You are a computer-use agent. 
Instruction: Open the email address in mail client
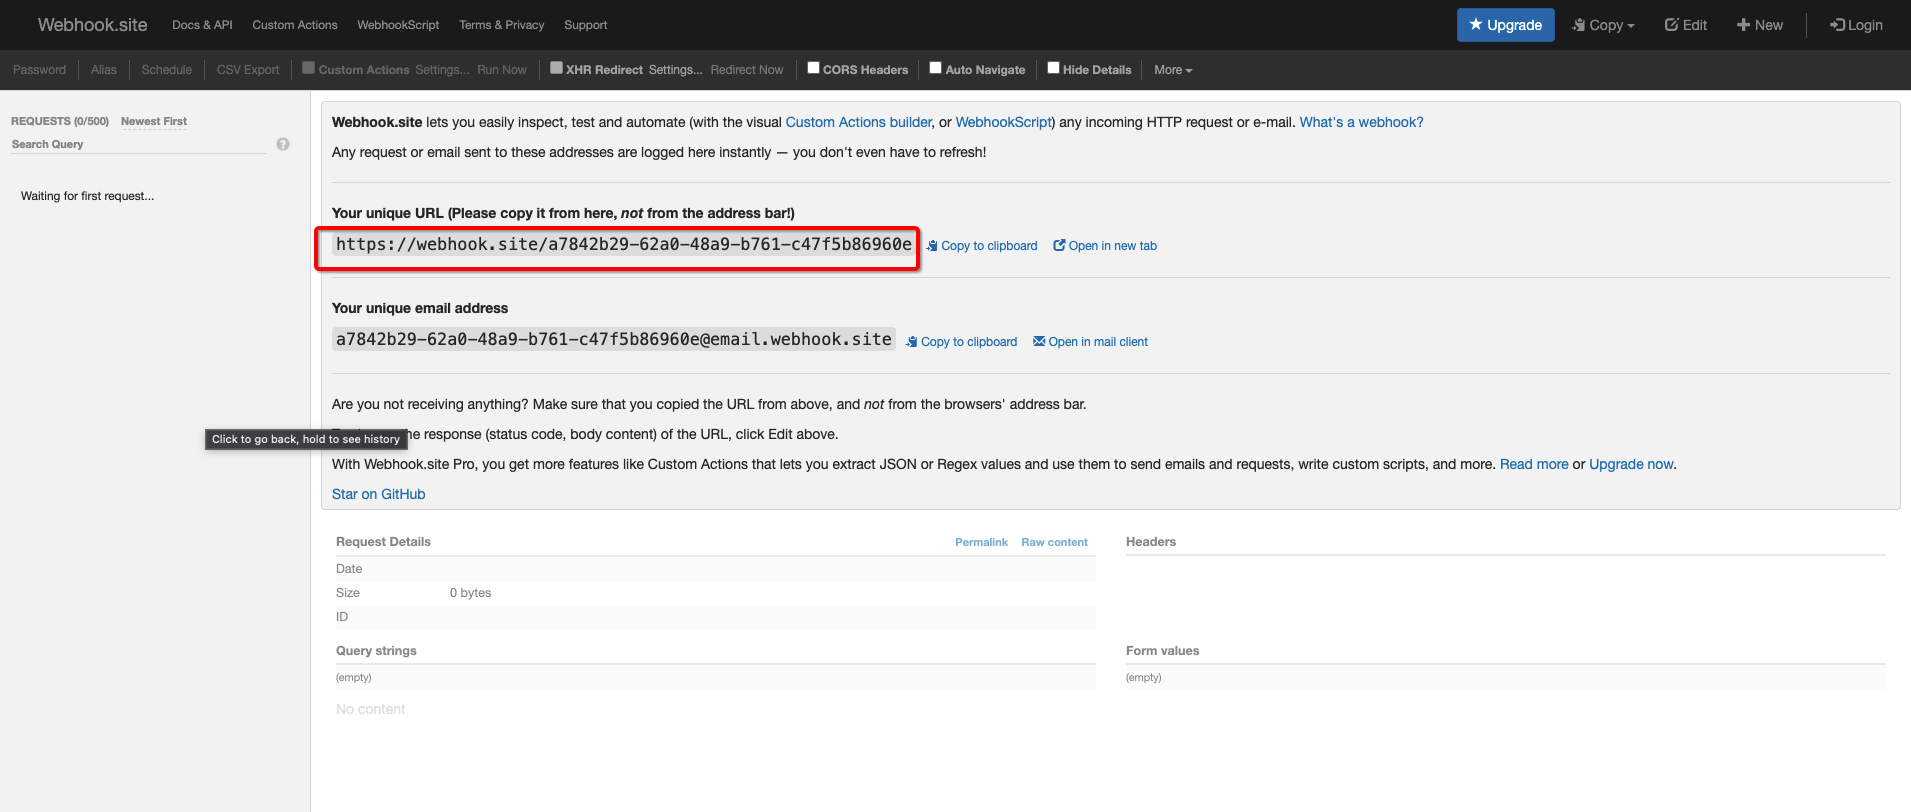coord(1090,342)
